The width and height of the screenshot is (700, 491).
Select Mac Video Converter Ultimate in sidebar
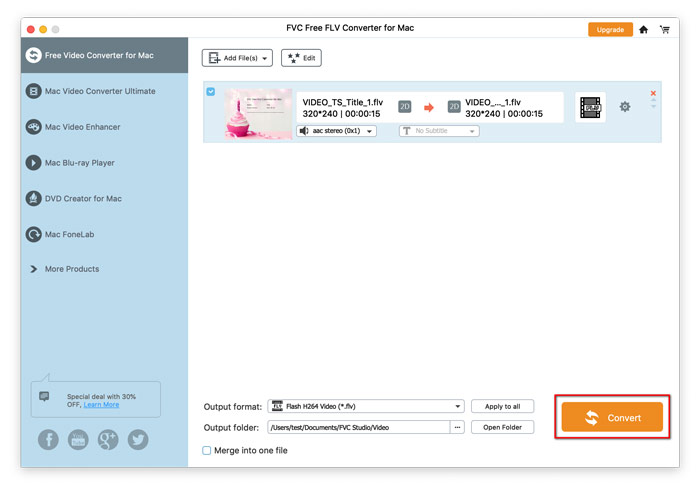100,91
